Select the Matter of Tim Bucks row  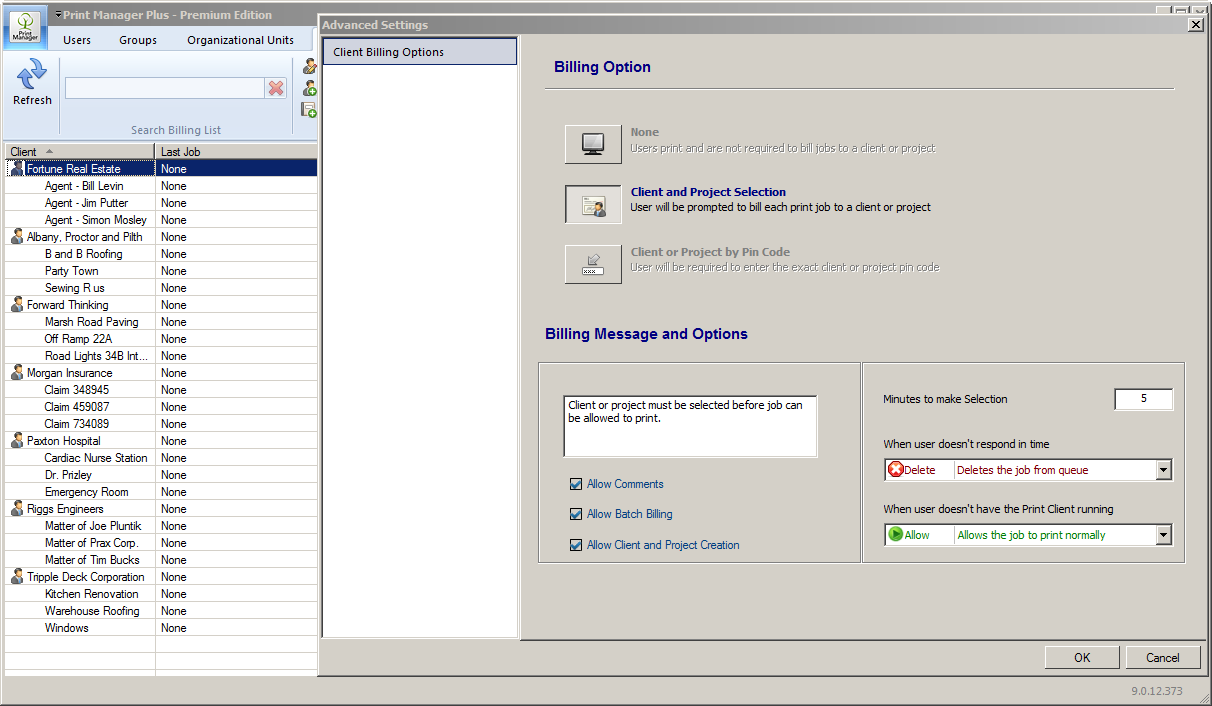(161, 560)
